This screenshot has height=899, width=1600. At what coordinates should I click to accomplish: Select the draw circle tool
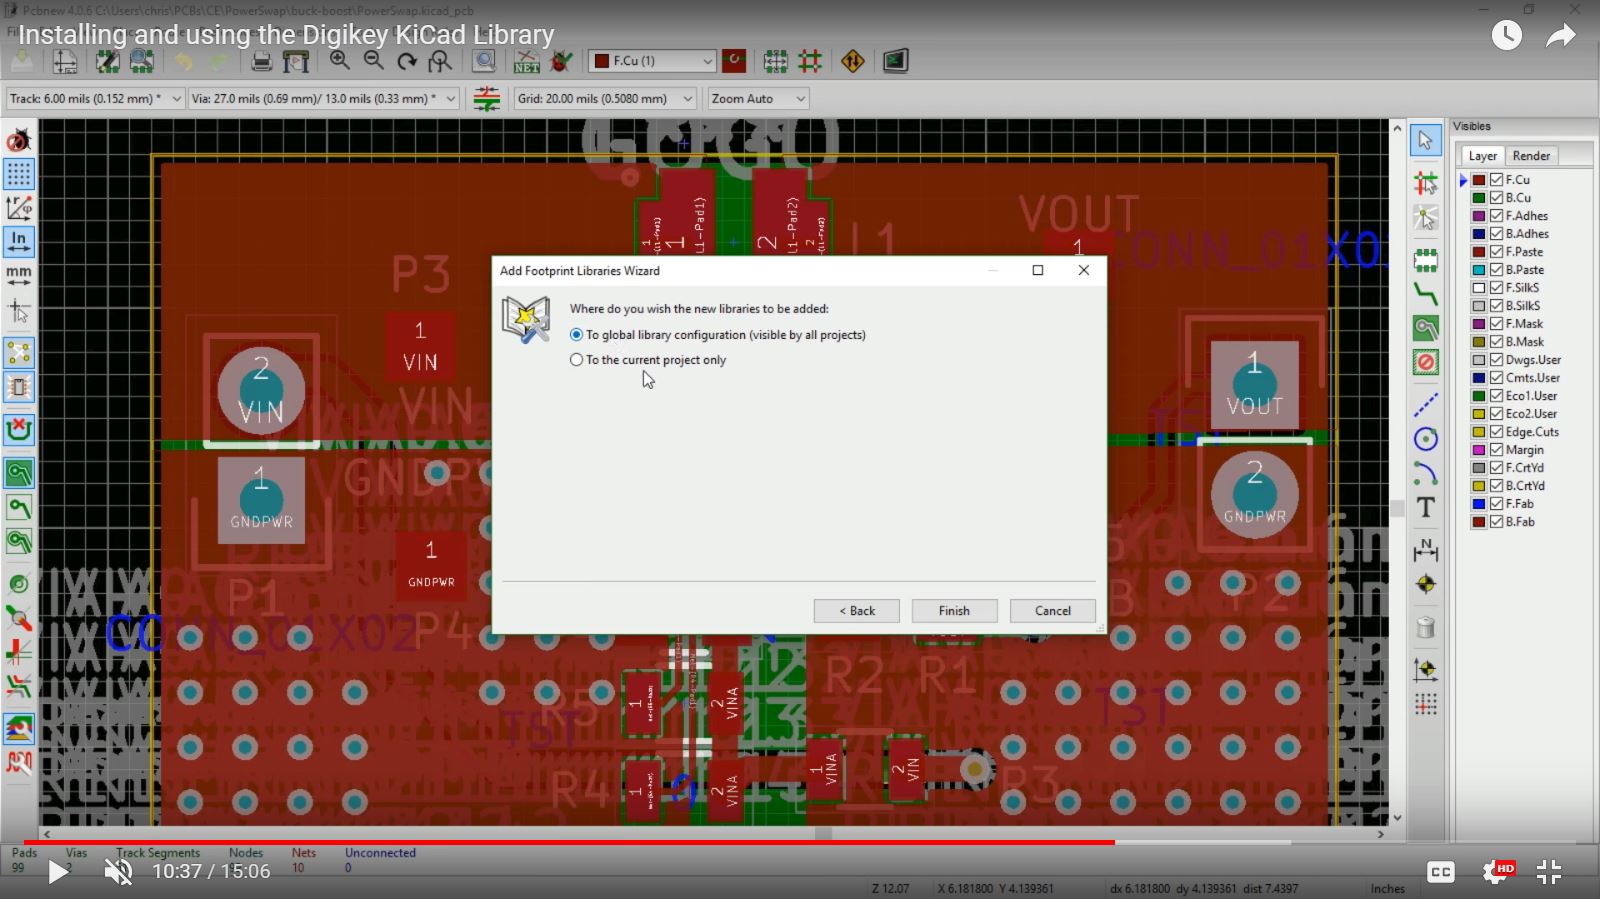[1426, 439]
